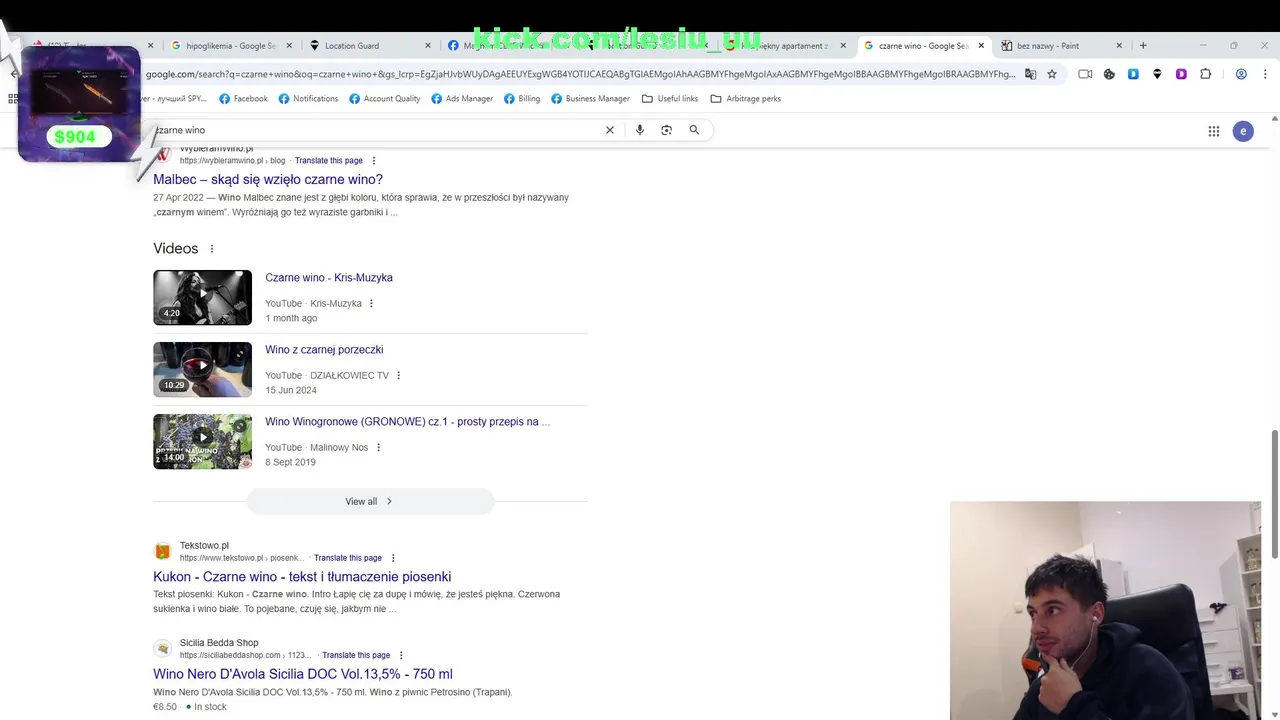Open the Extensions puzzle-piece menu
The image size is (1280, 720).
click(x=1206, y=74)
